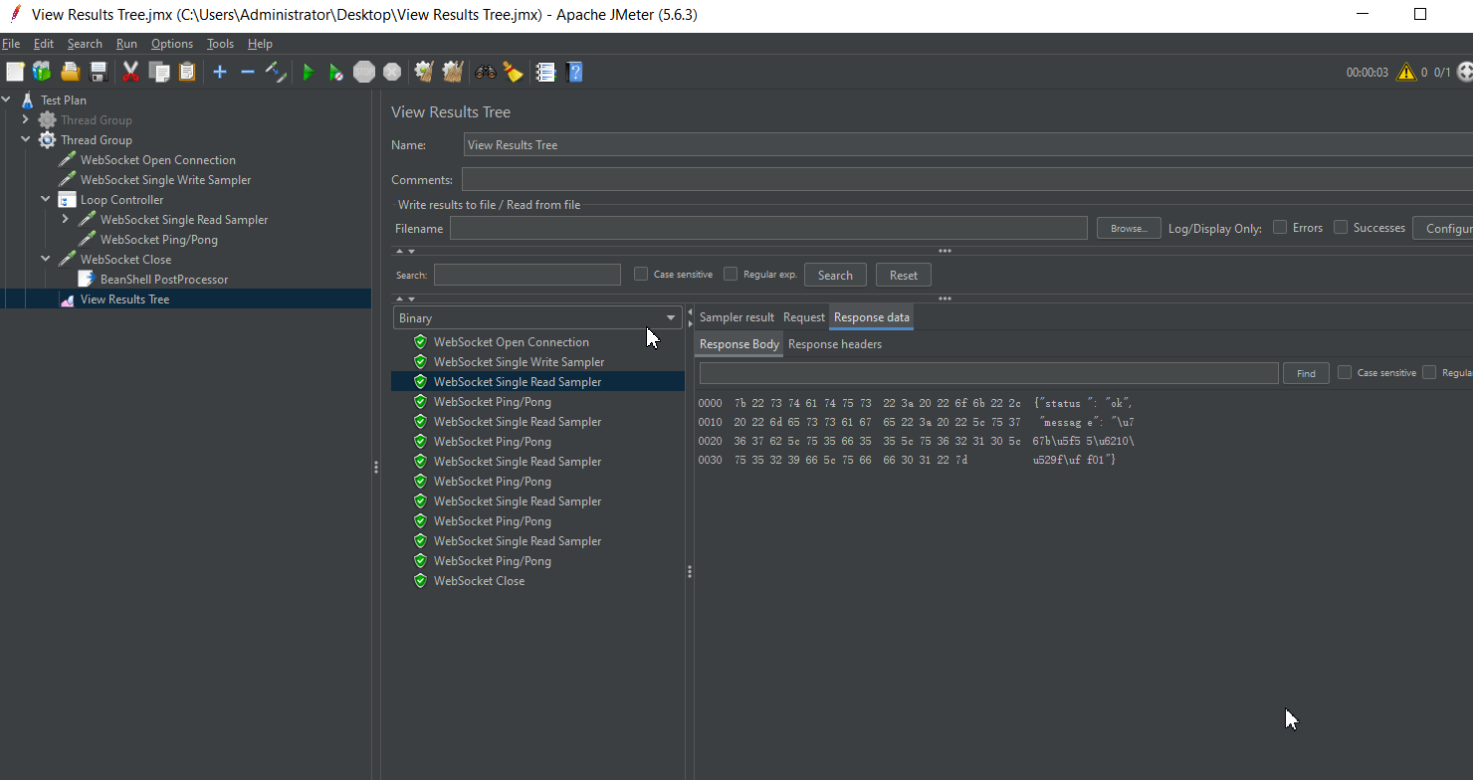
Task: Start the test with green play icon
Action: 309,72
